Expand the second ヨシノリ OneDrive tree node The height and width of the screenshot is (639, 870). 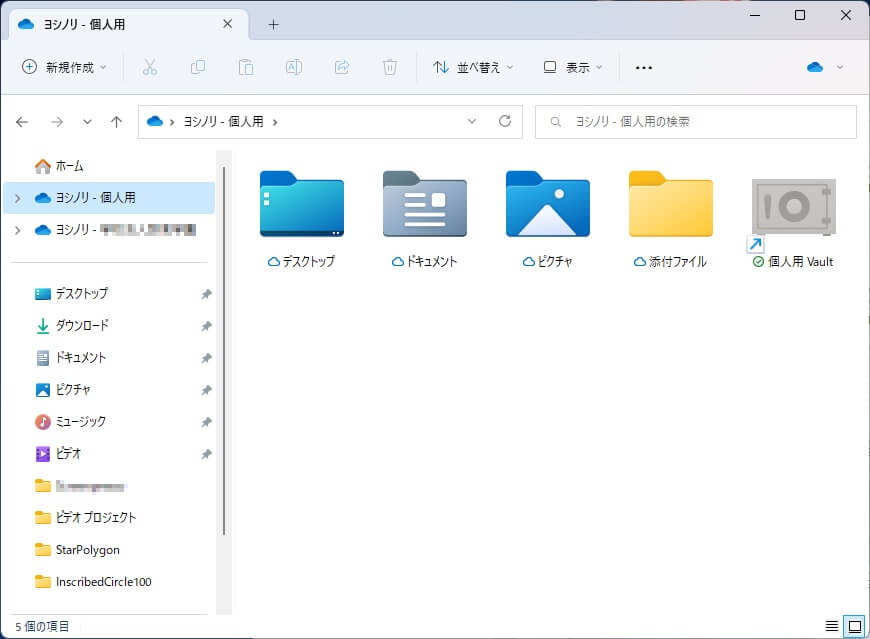coord(18,230)
